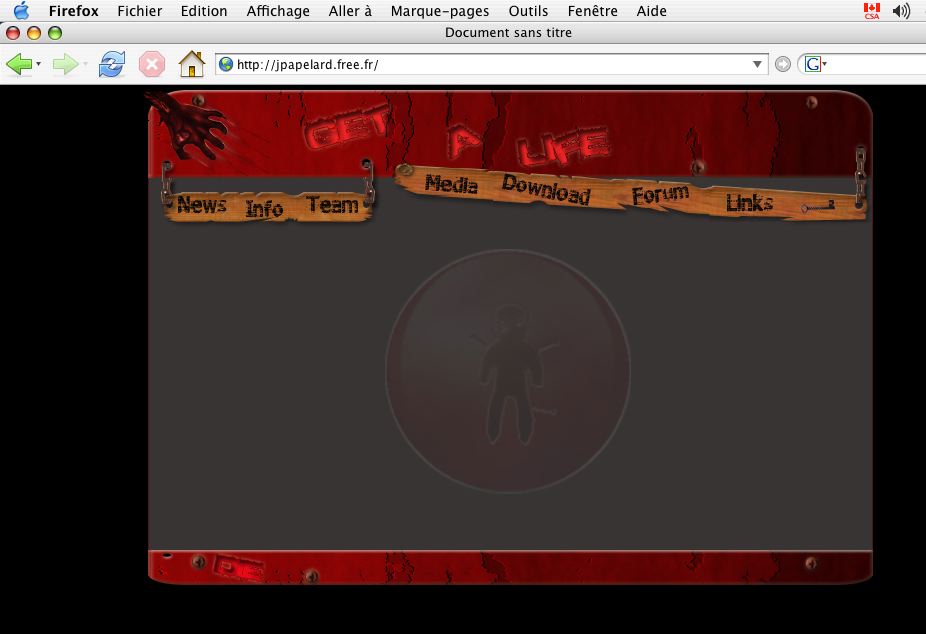The width and height of the screenshot is (926, 634).
Task: Open the Apple menu
Action: (x=21, y=11)
